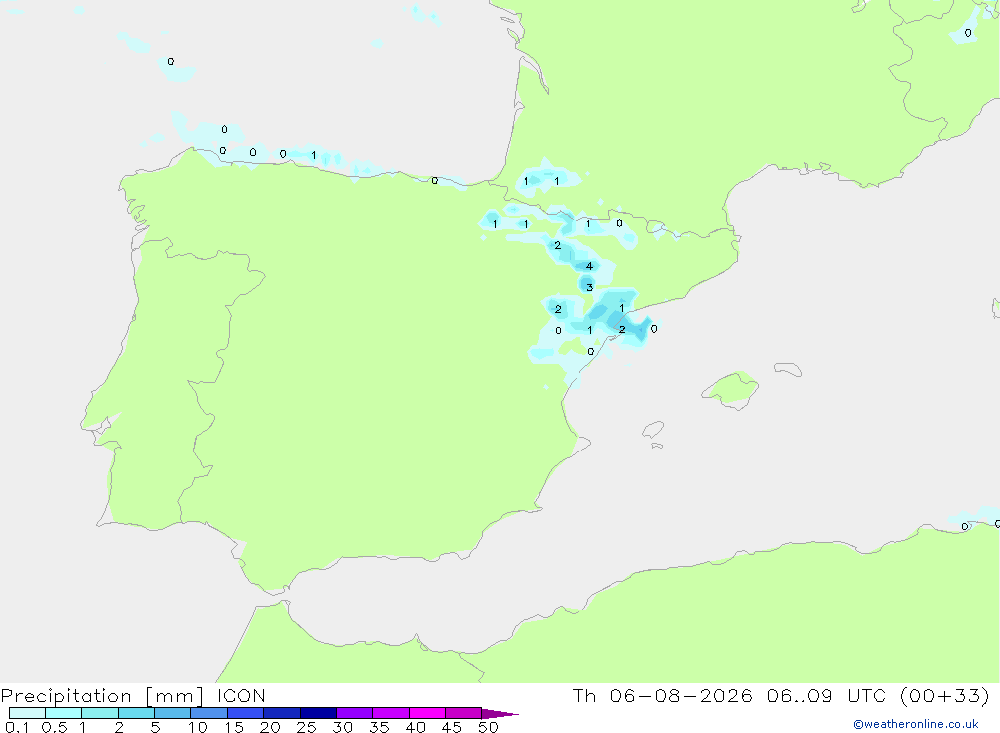Click the legend arrow tip beyond 50
The image size is (1000, 733).
click(x=501, y=713)
